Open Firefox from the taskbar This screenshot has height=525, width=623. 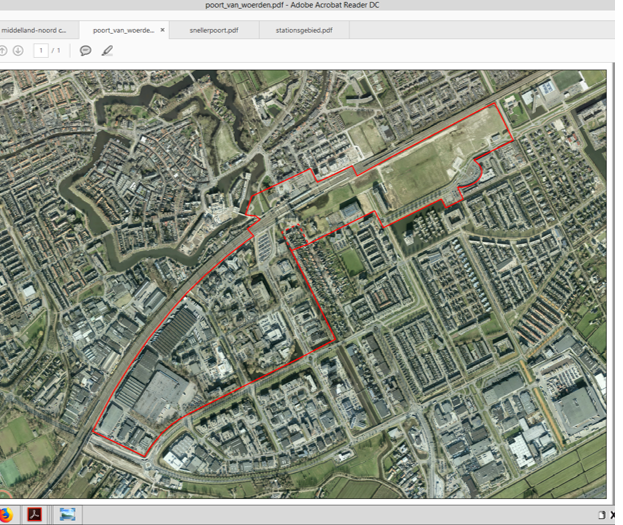pos(4,515)
